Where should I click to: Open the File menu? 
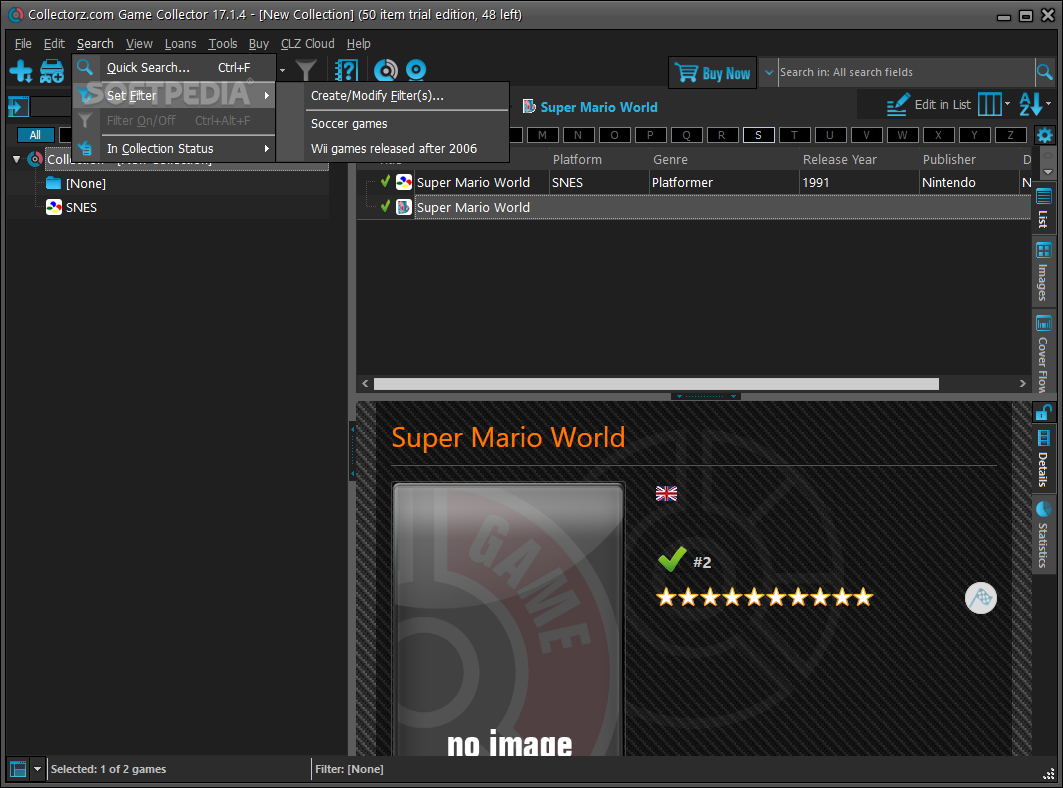(23, 43)
